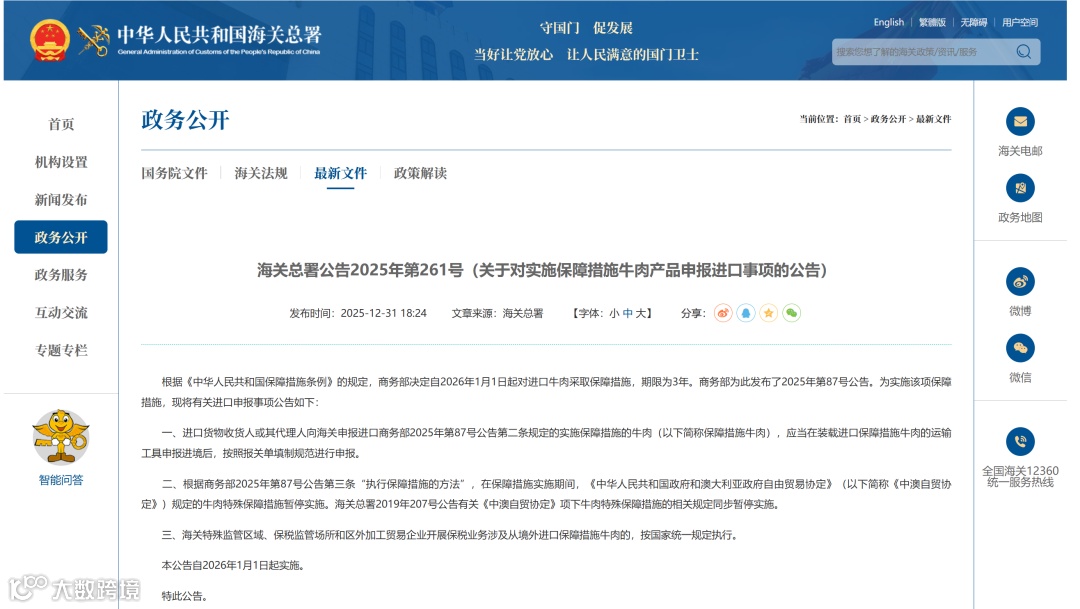The height and width of the screenshot is (609, 1080).
Task: Click the 文章来源：海关总署 text
Action: pos(497,313)
